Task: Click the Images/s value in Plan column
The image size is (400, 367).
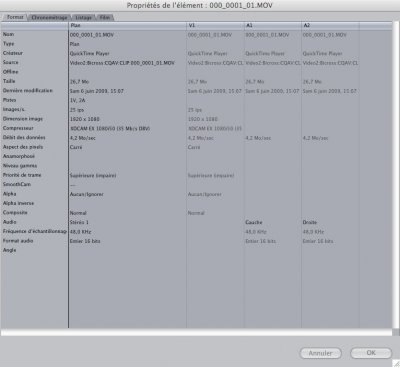Action: click(x=77, y=110)
